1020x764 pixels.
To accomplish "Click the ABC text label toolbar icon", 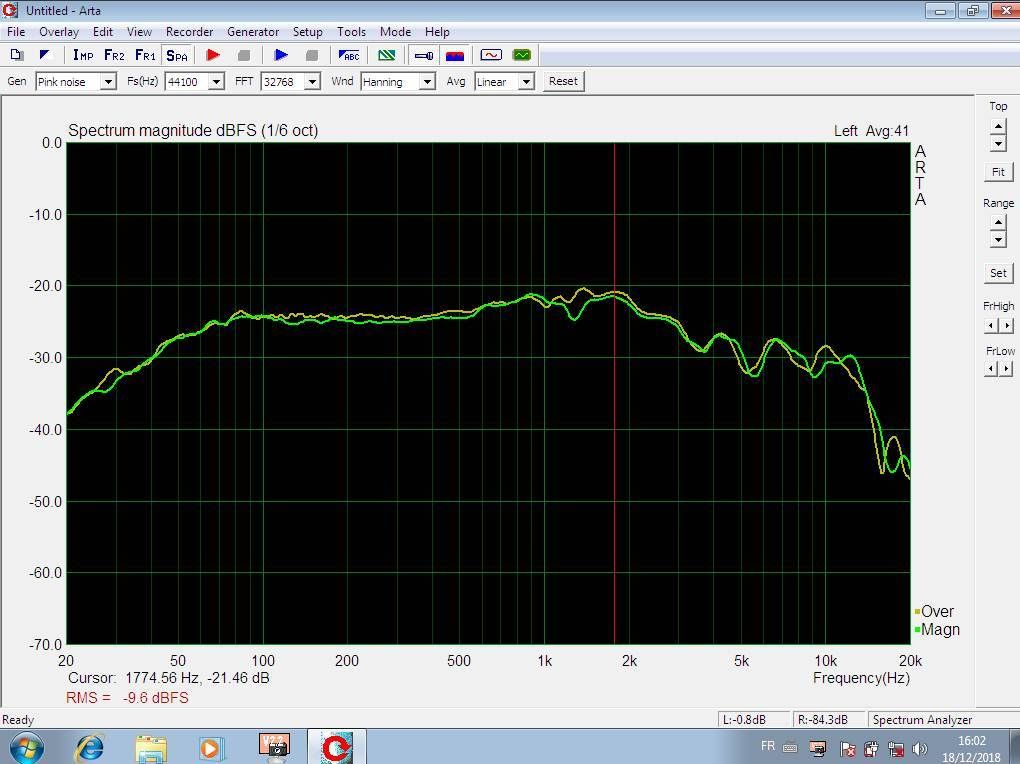I will click(x=349, y=55).
